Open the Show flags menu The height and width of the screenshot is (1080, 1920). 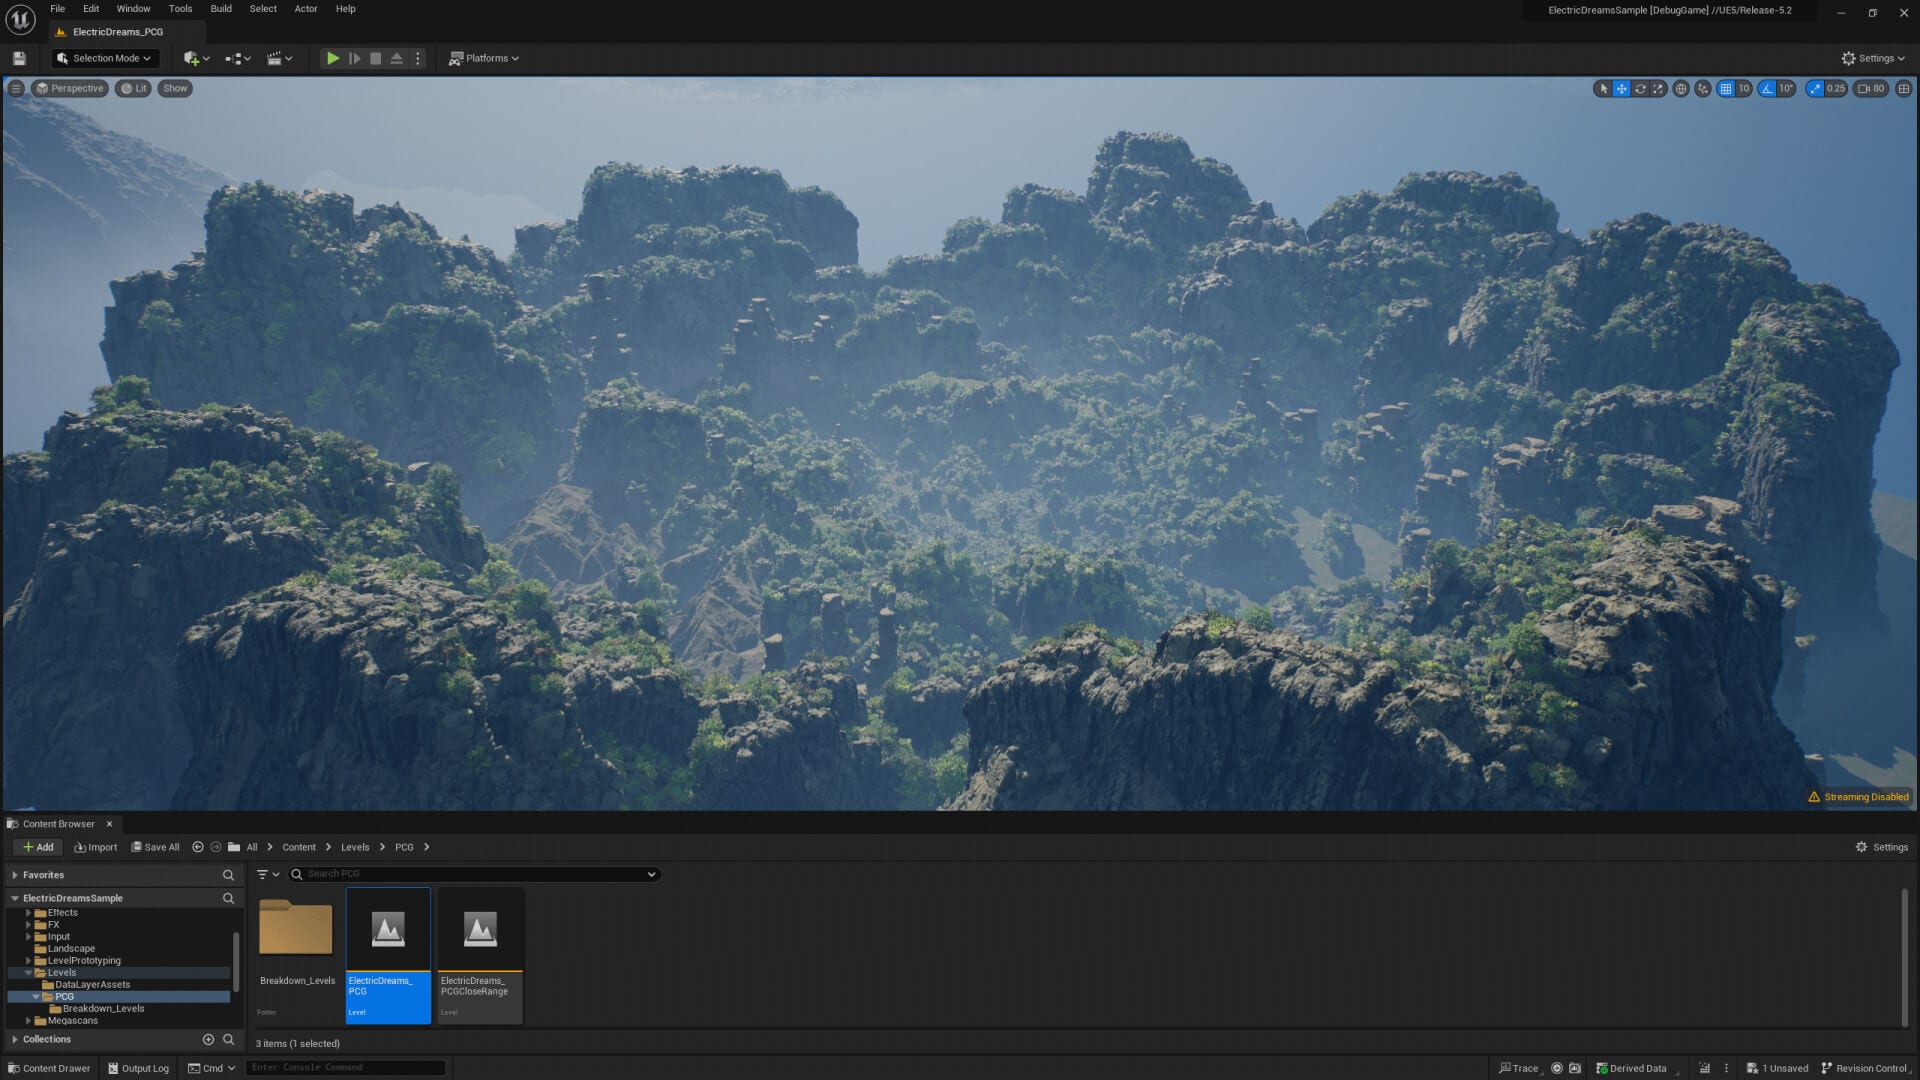[x=175, y=88]
